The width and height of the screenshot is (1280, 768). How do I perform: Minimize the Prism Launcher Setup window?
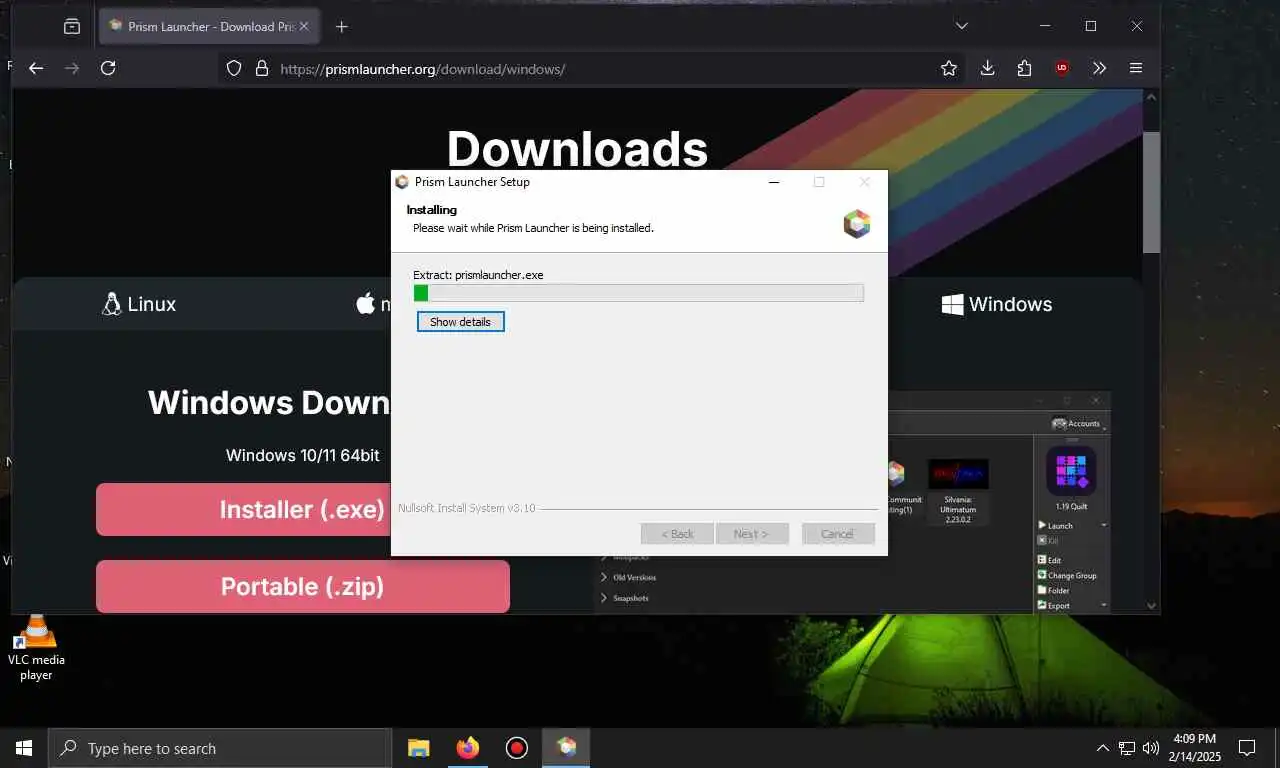[774, 182]
